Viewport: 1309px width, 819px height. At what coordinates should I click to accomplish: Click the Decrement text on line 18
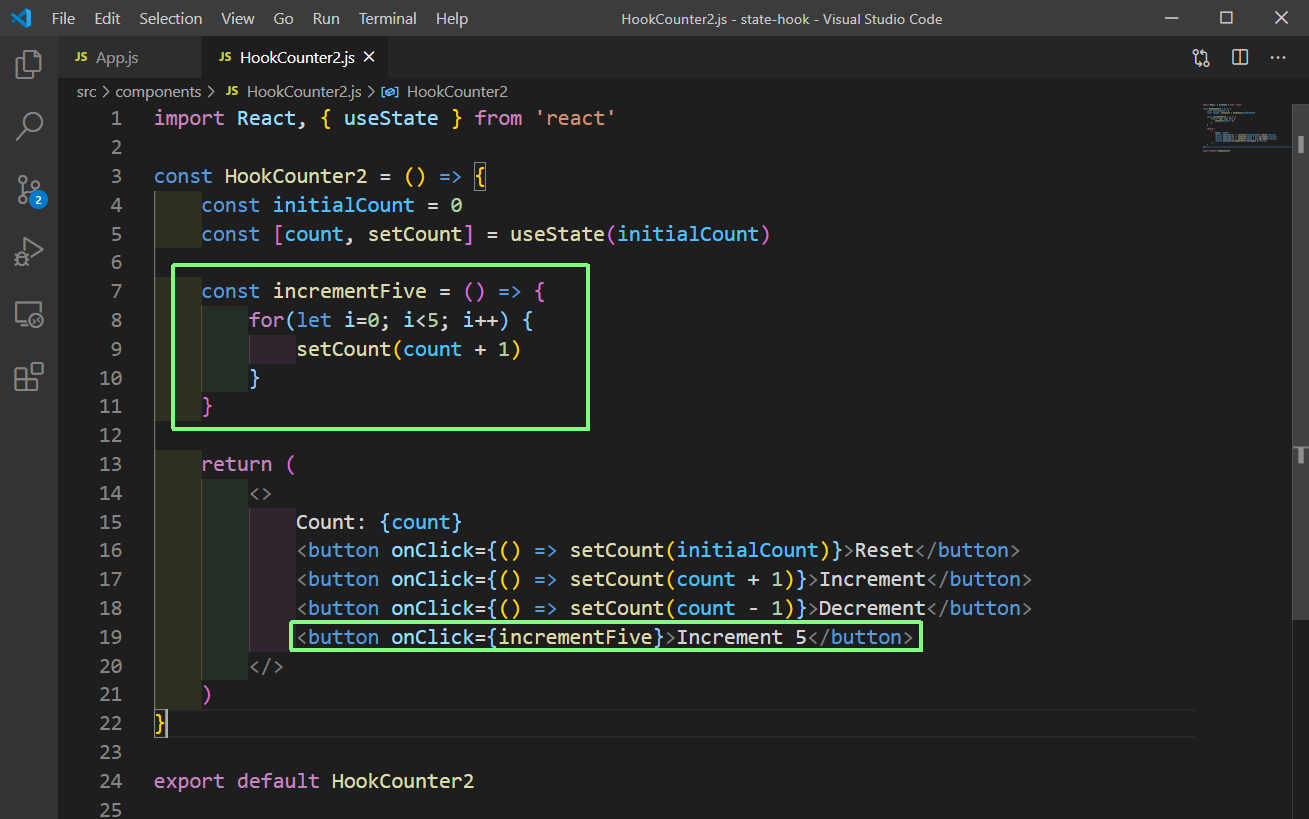point(872,608)
